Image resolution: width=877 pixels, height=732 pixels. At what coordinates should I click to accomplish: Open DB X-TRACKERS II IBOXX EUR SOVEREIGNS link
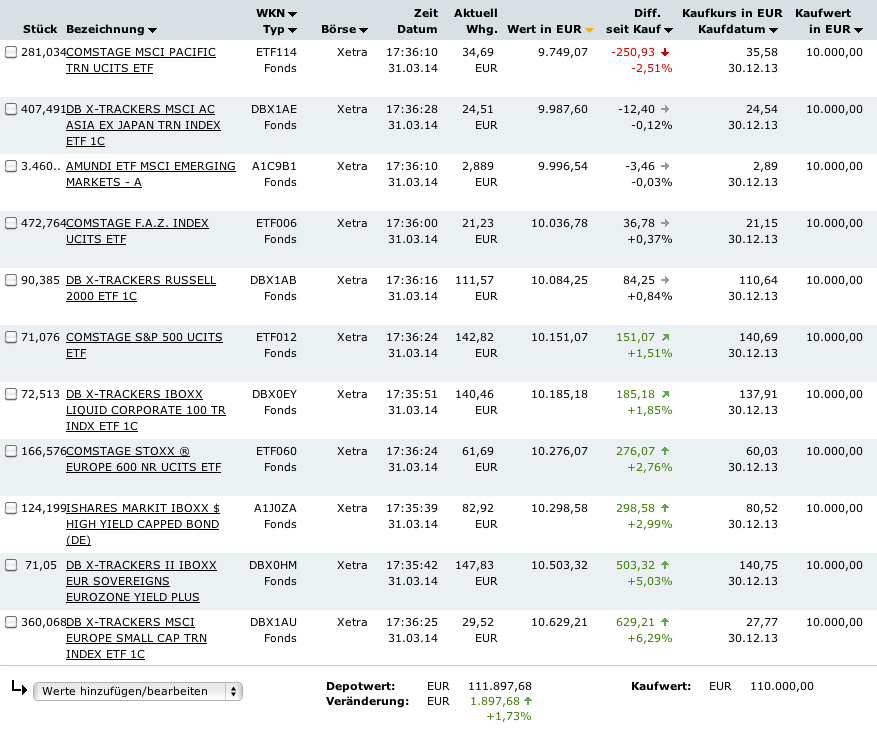coord(141,581)
